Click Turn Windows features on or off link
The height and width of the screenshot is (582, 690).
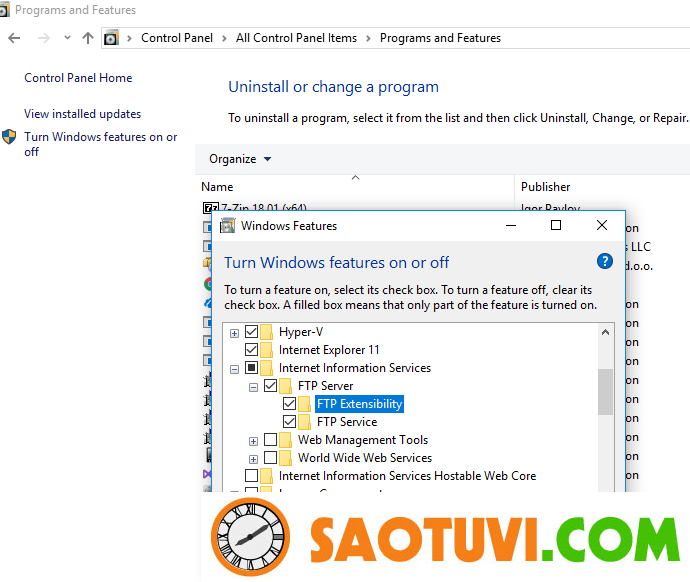pyautogui.click(x=100, y=144)
